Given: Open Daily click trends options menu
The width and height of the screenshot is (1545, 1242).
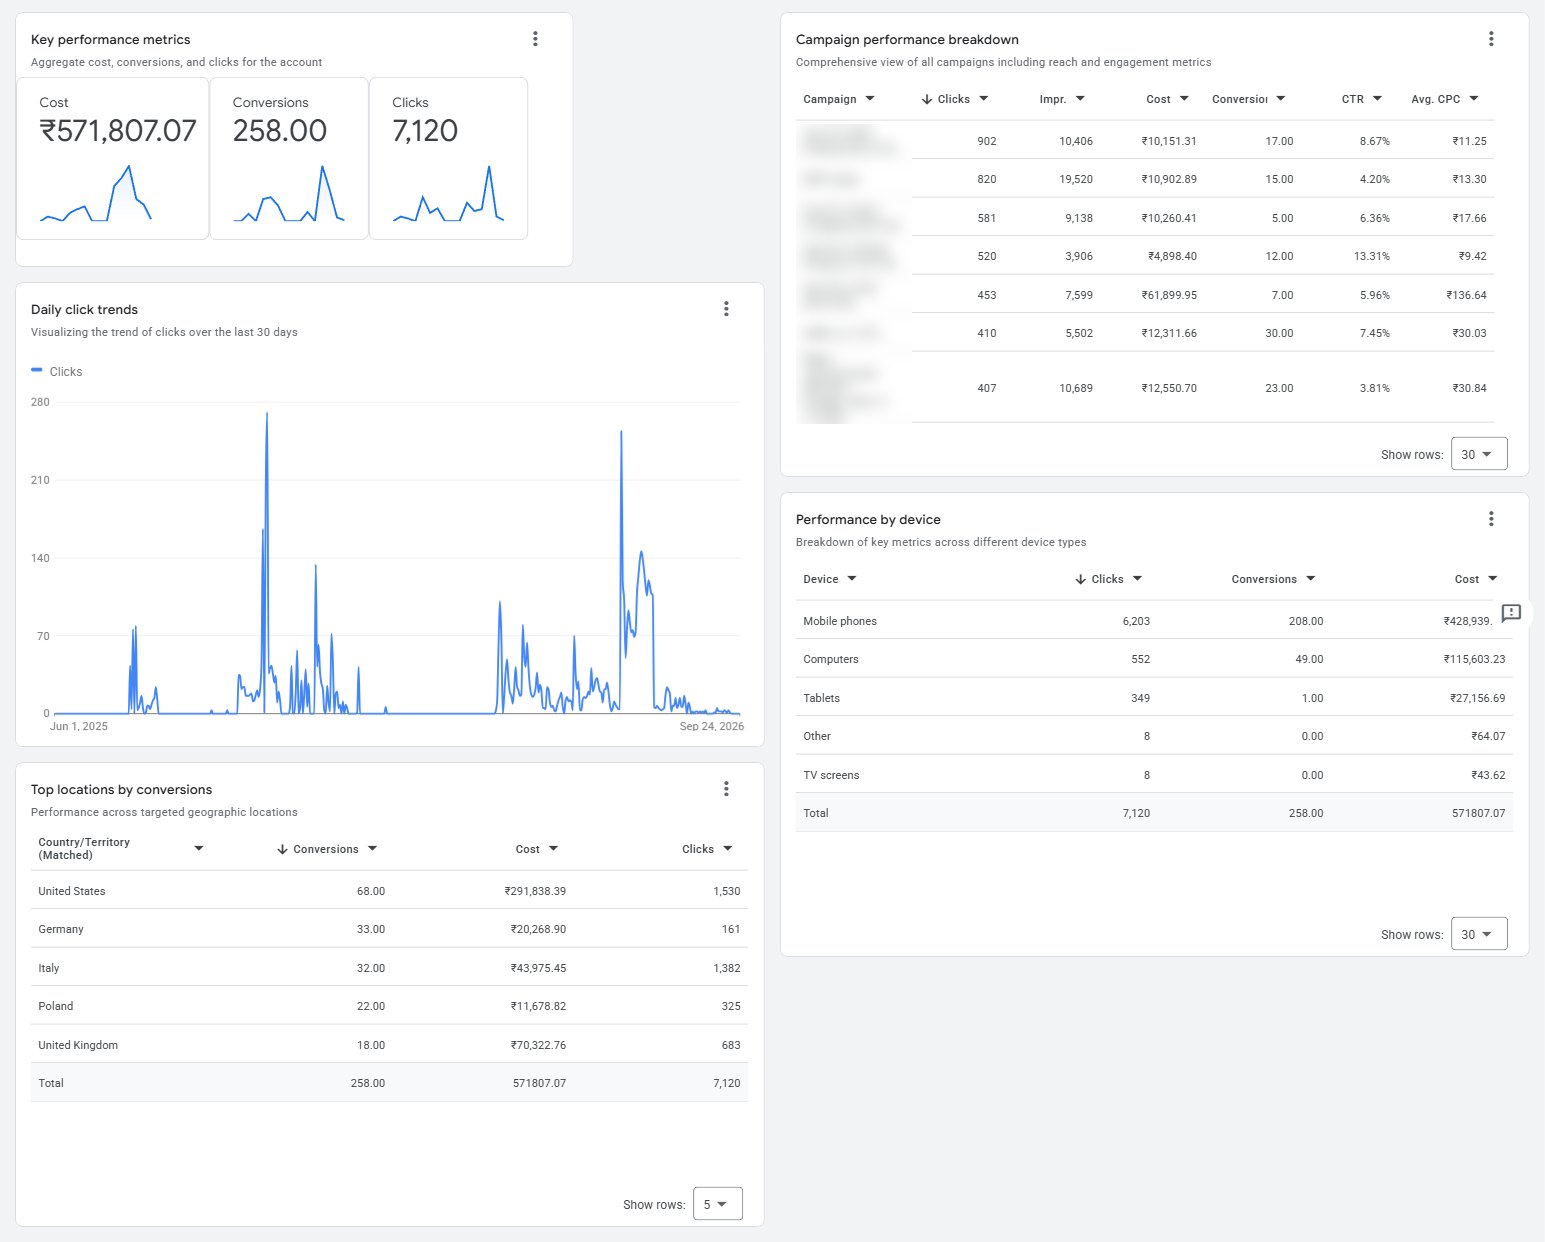Looking at the screenshot, I should point(726,309).
